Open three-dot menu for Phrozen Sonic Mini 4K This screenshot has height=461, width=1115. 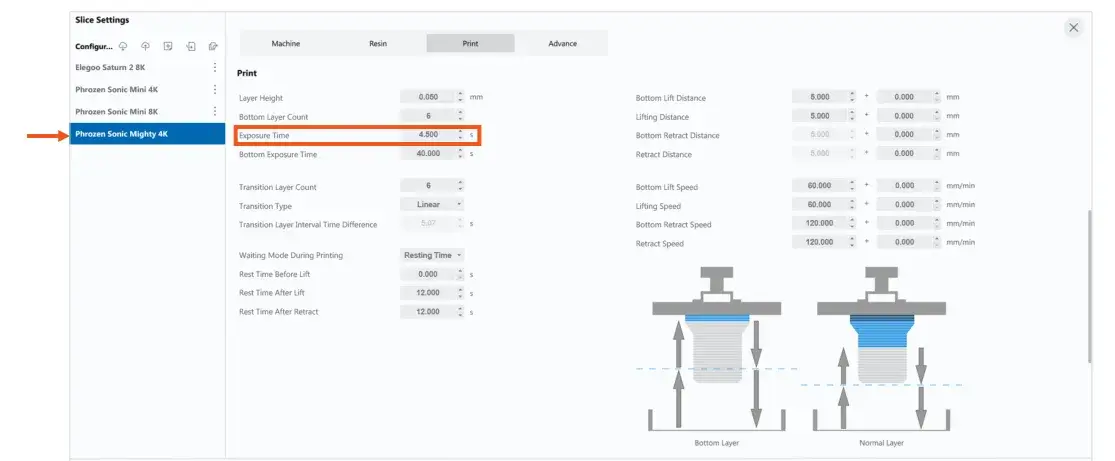pos(214,90)
